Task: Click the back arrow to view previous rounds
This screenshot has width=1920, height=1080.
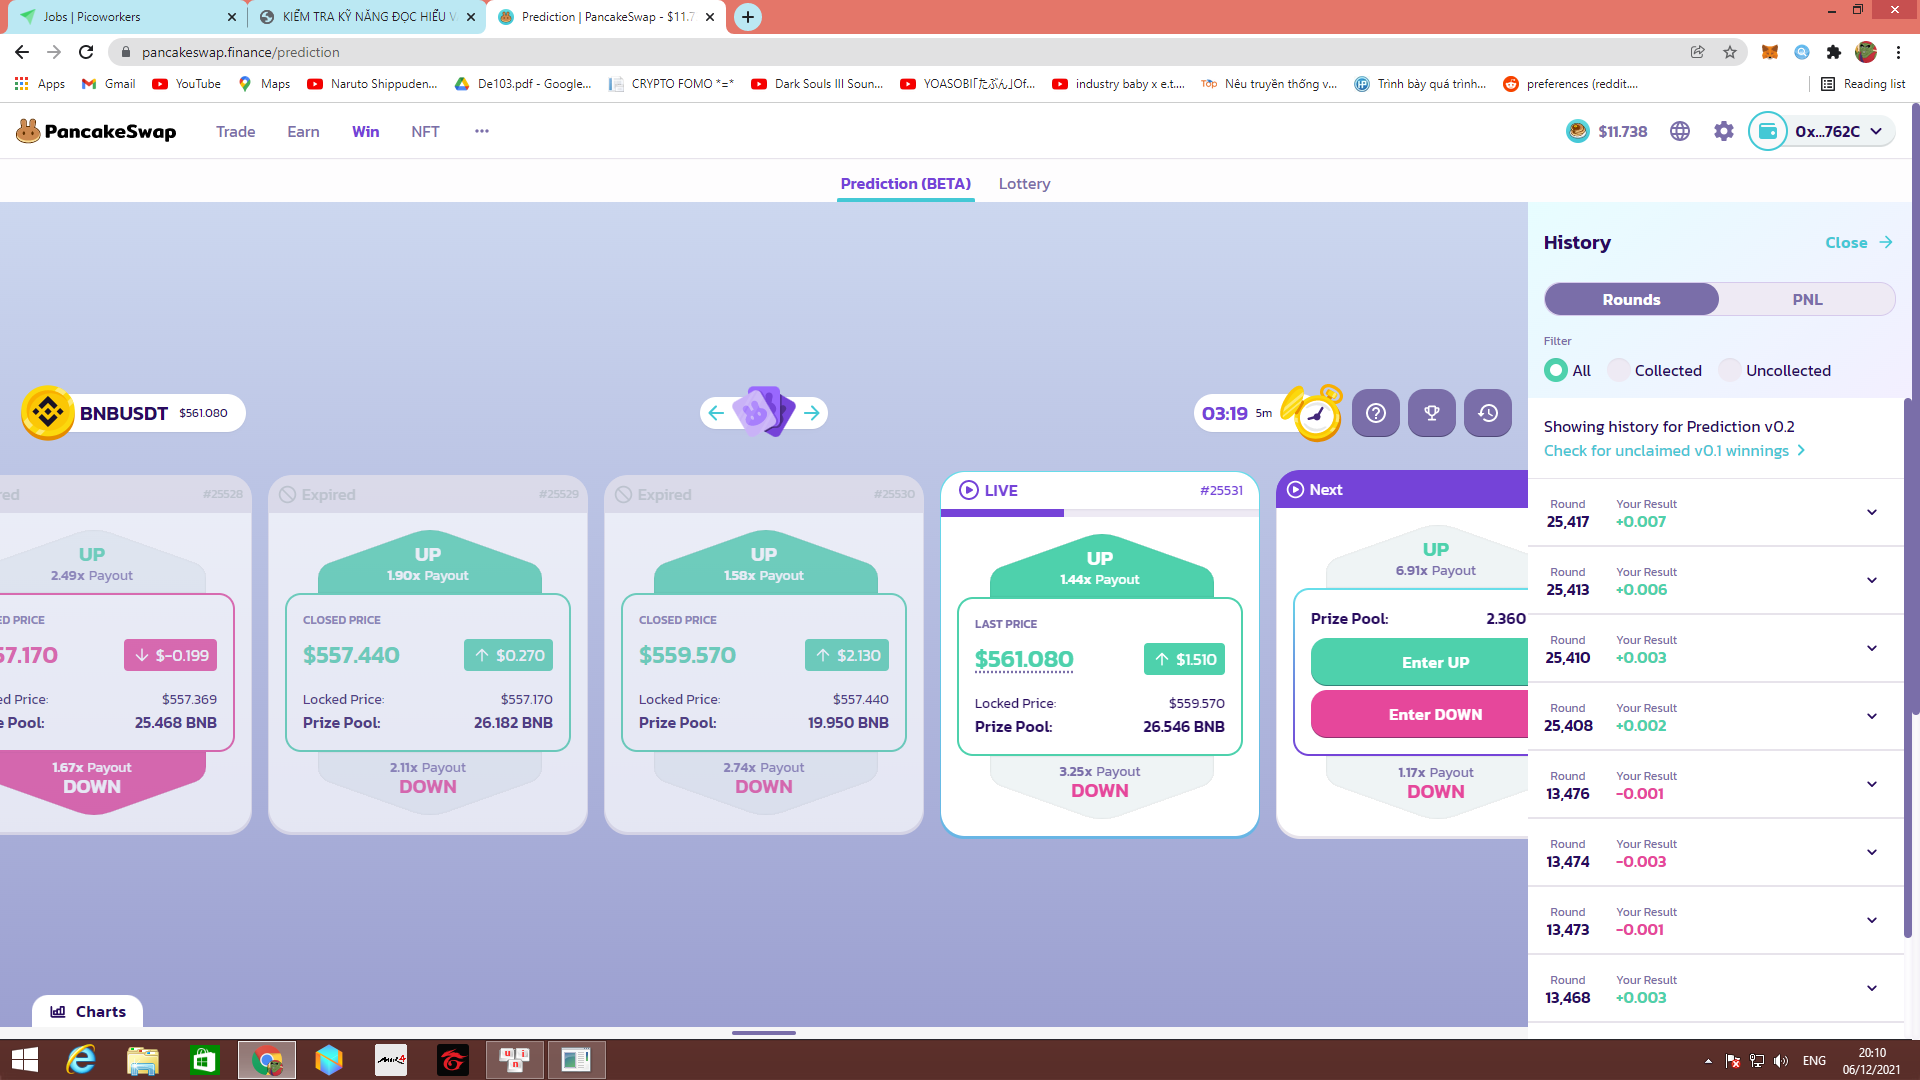Action: click(x=715, y=413)
